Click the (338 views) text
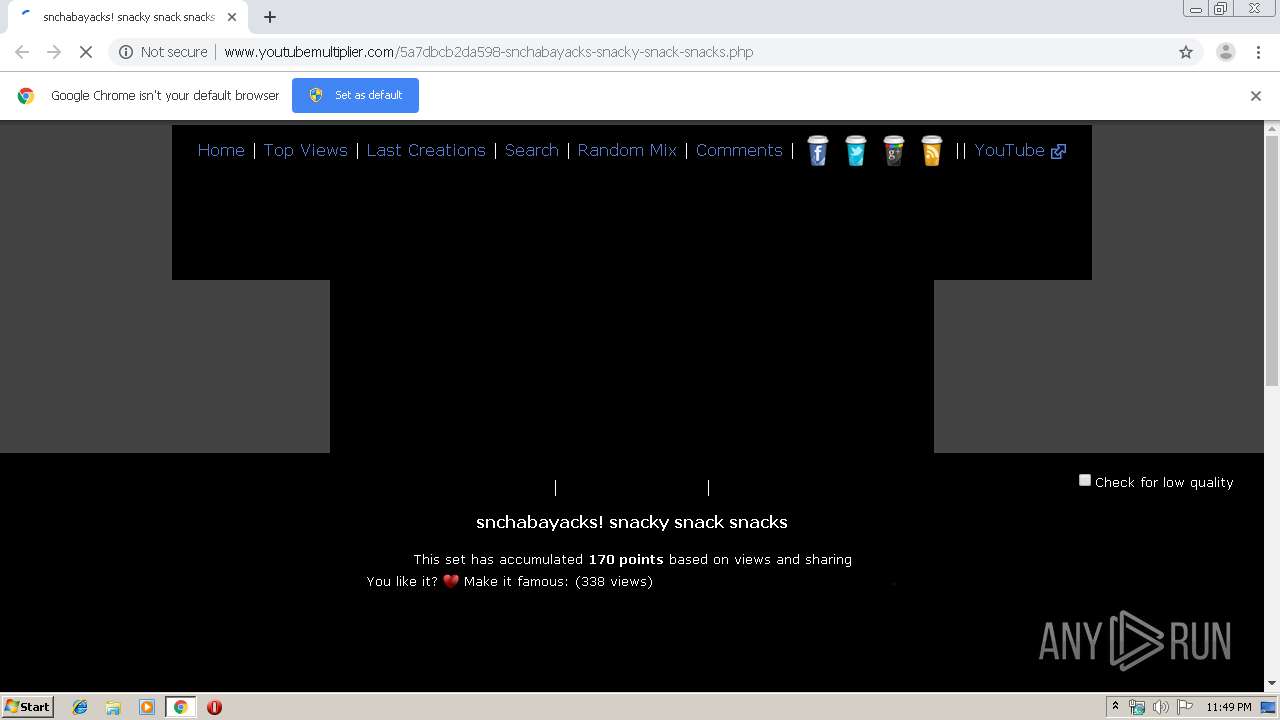 tap(614, 582)
